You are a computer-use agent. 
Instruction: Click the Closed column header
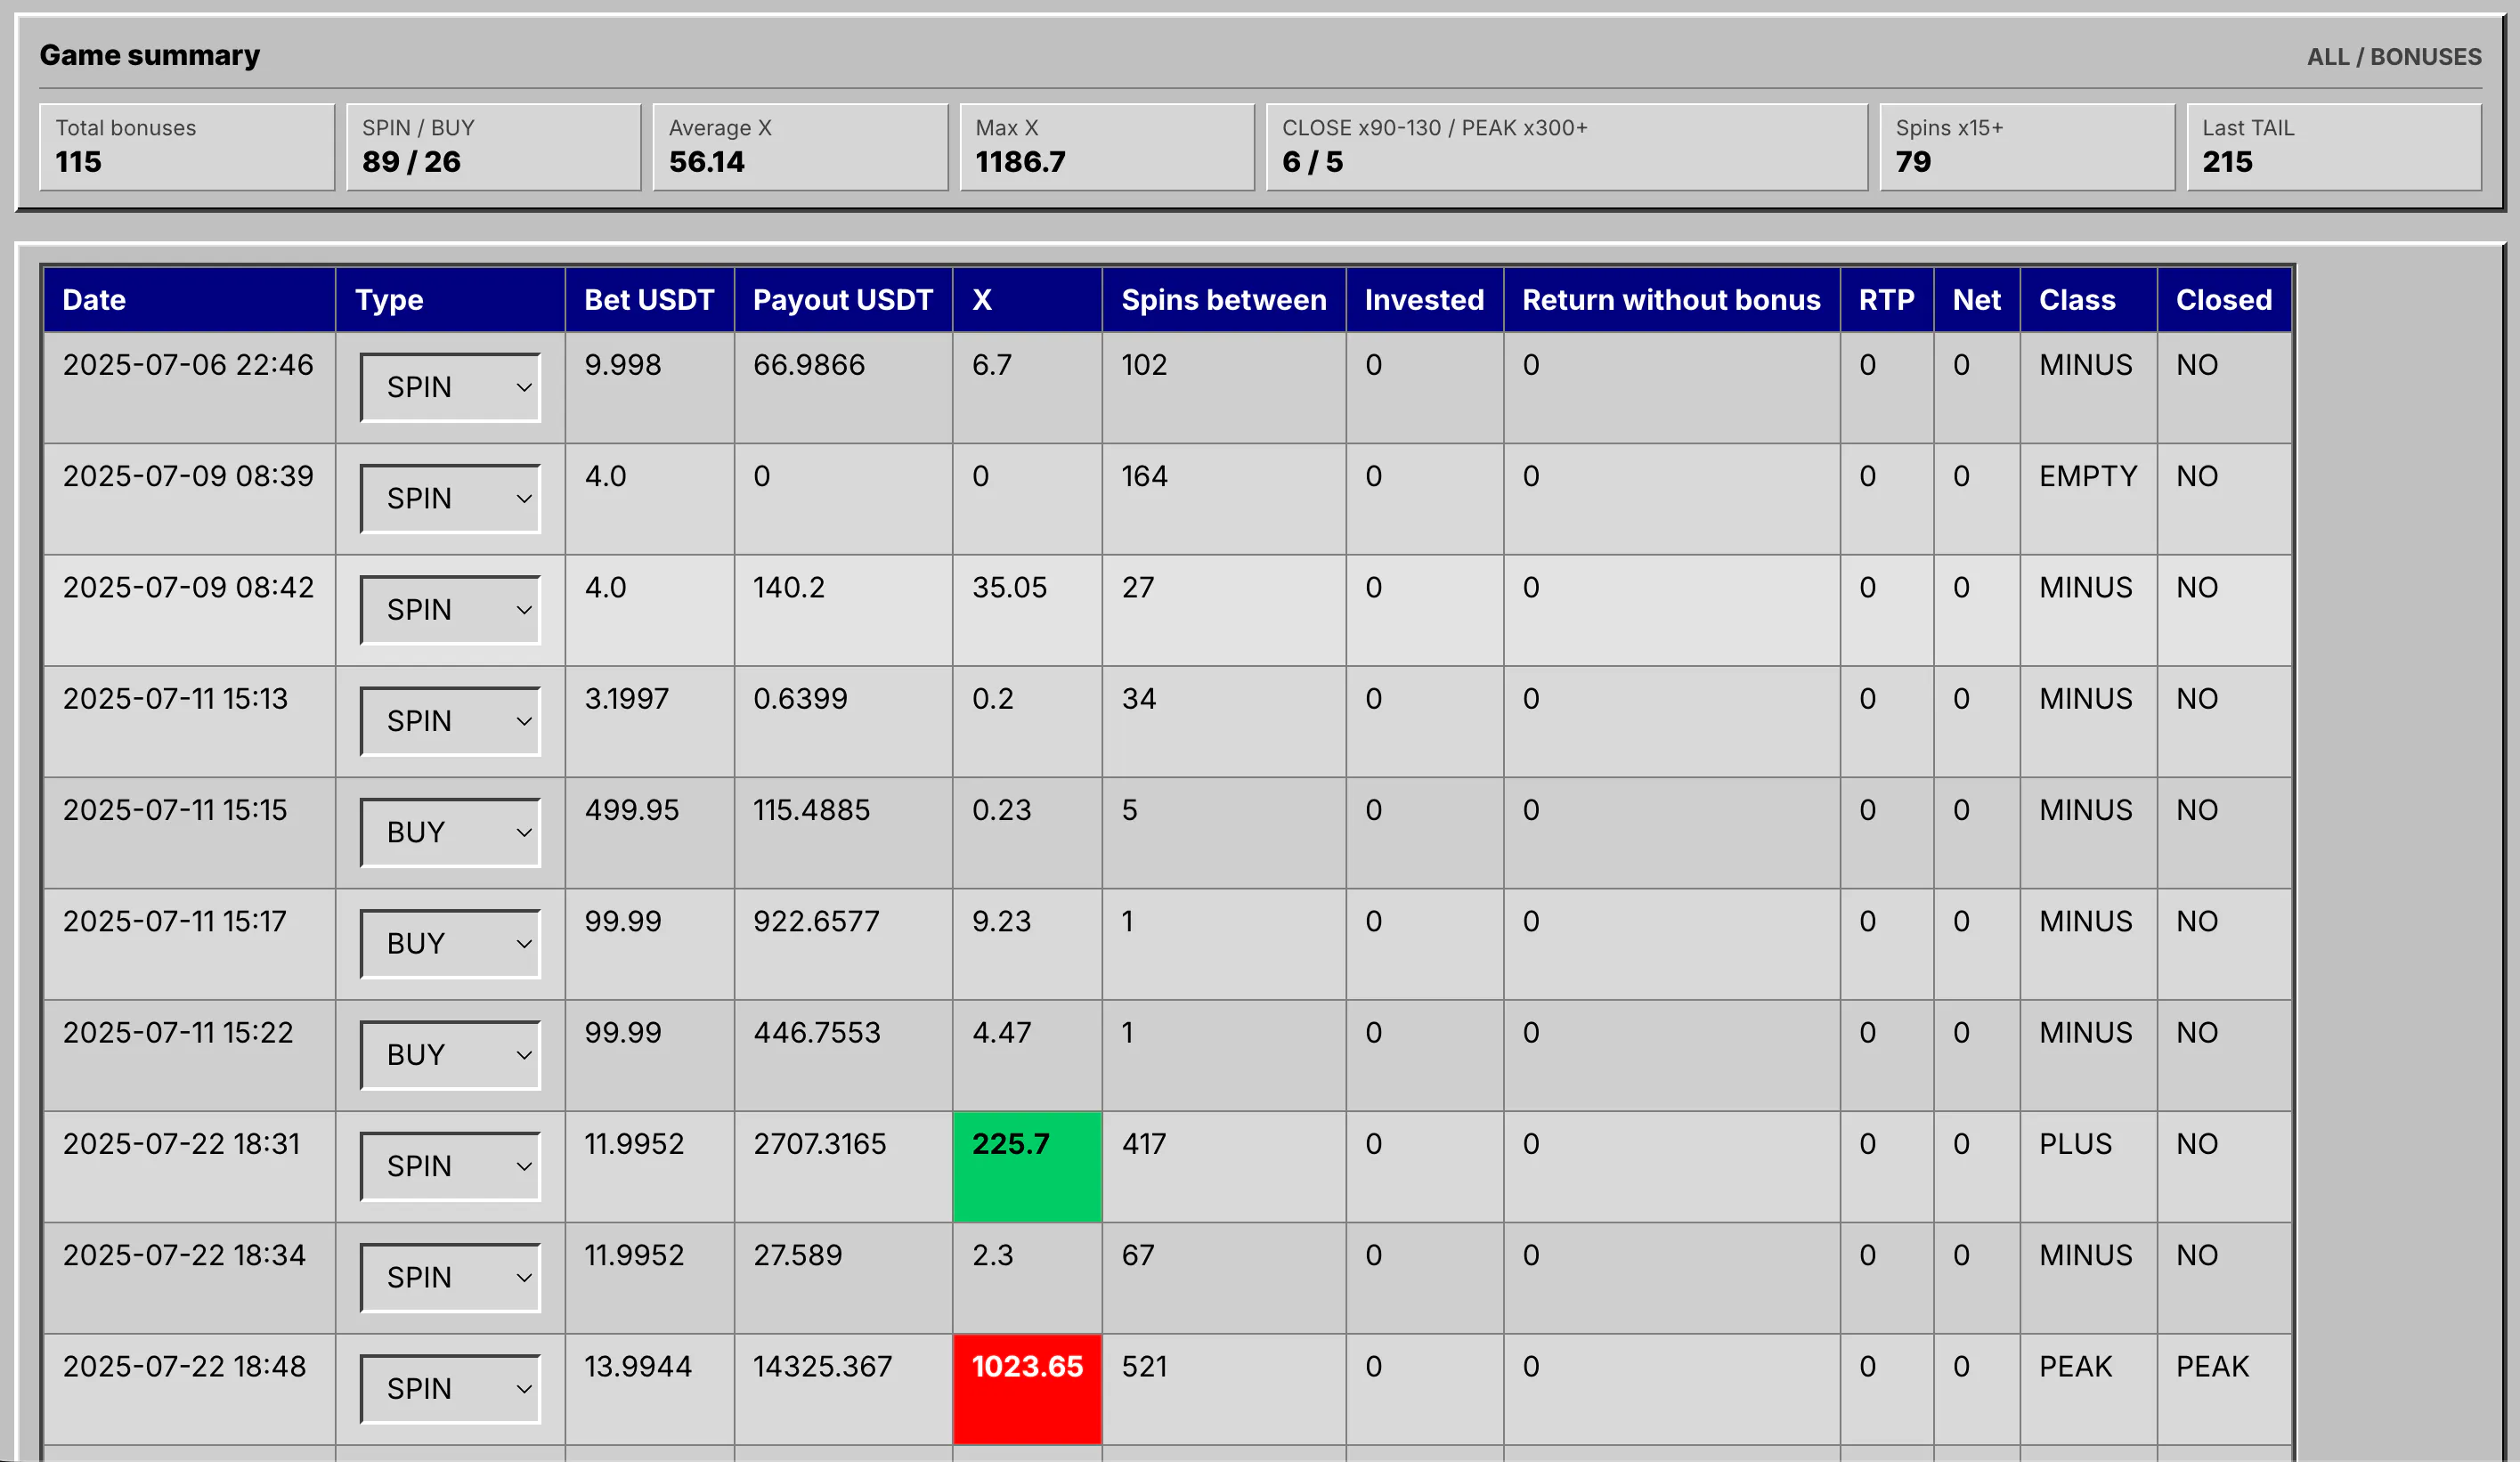(2224, 300)
